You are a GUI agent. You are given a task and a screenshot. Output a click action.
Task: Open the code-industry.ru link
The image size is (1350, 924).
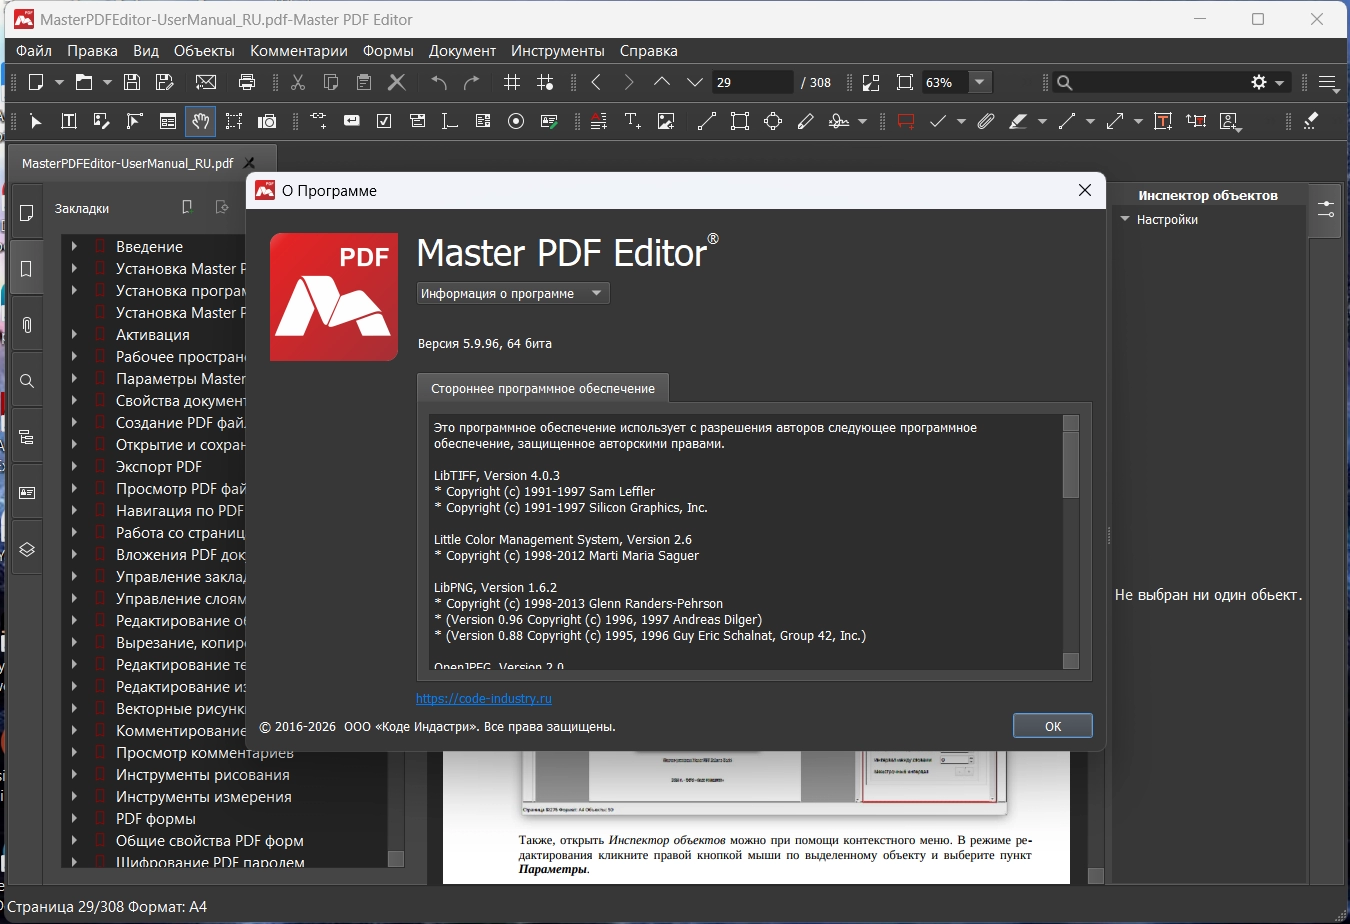[484, 699]
